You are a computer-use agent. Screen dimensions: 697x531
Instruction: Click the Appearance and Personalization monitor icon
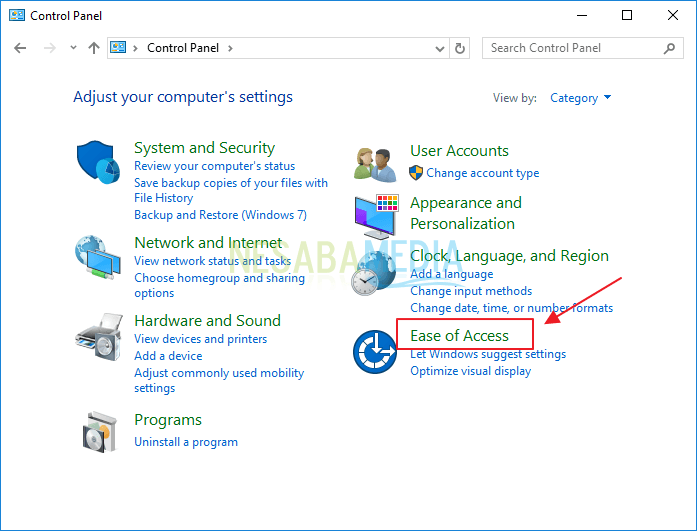point(376,216)
